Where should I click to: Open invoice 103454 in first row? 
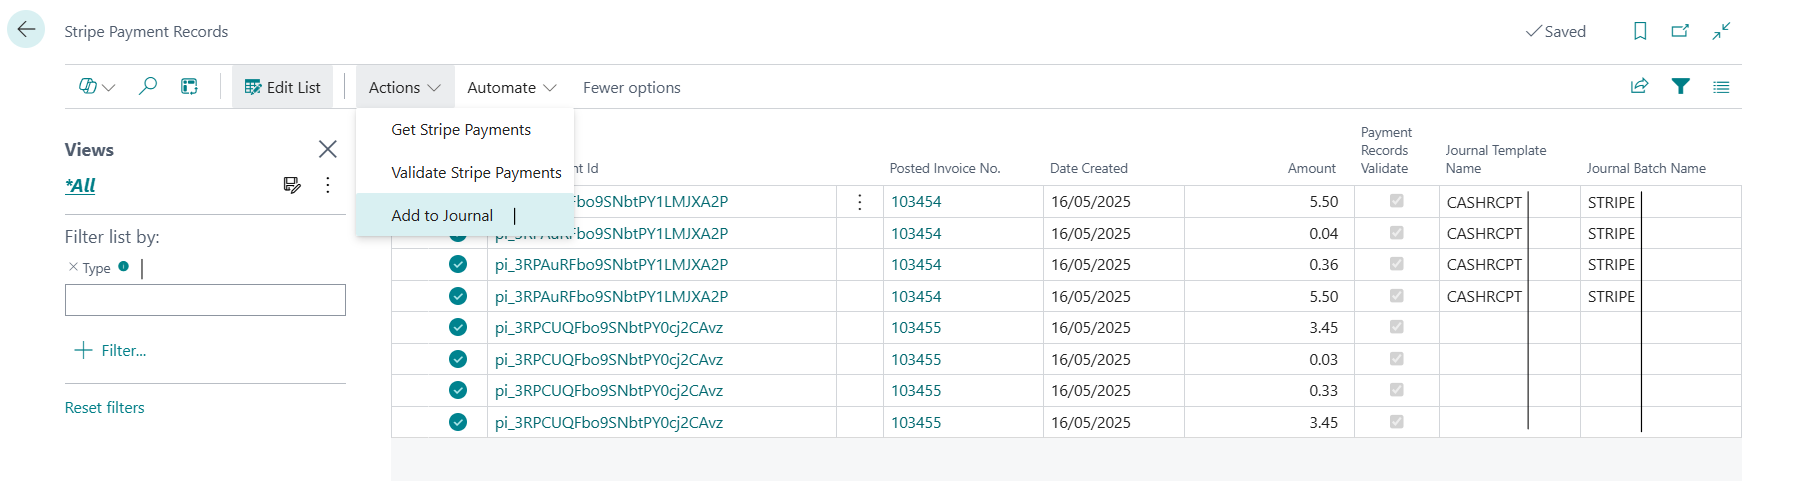916,202
